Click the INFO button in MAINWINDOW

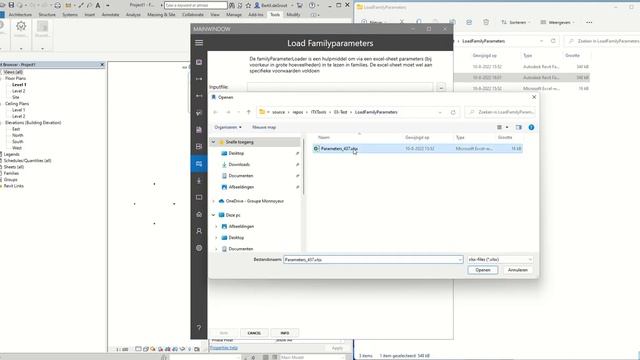tap(285, 333)
